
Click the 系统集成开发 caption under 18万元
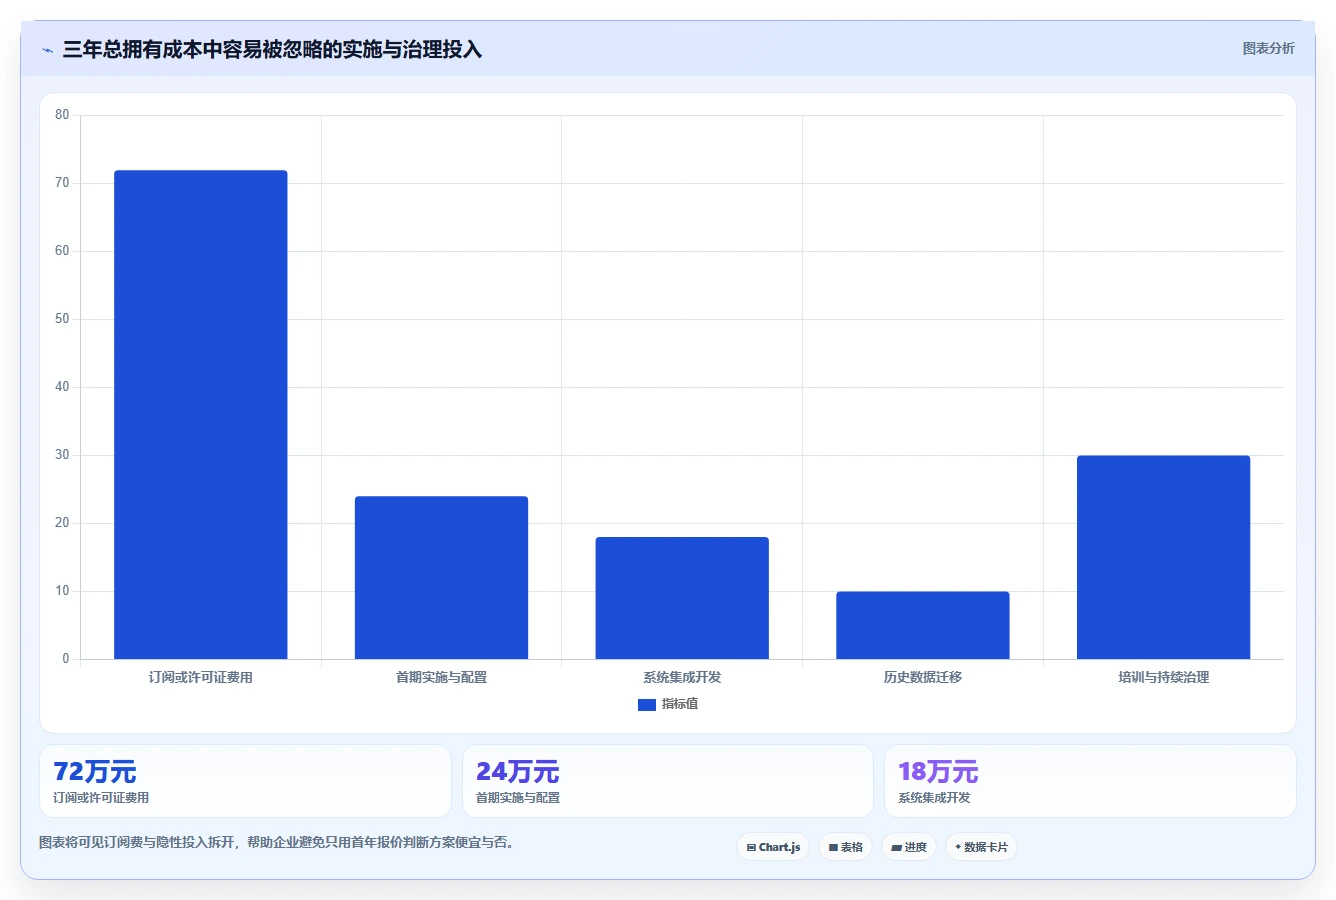pyautogui.click(x=934, y=798)
